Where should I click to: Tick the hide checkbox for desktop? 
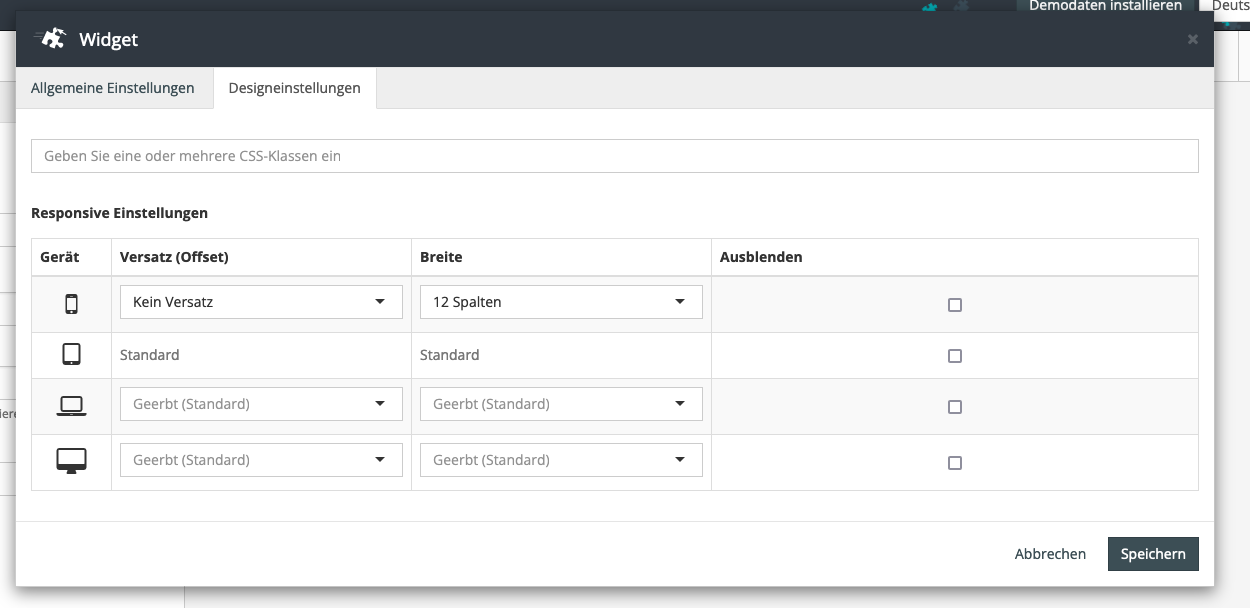pyautogui.click(x=954, y=463)
